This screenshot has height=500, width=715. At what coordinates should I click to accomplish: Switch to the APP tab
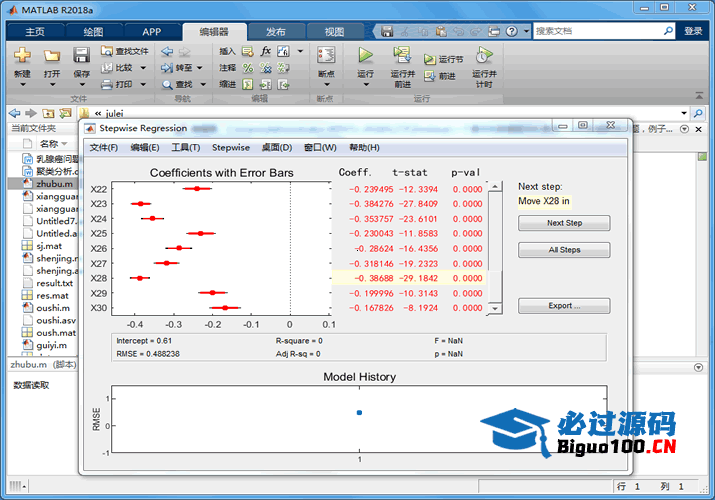click(x=151, y=31)
